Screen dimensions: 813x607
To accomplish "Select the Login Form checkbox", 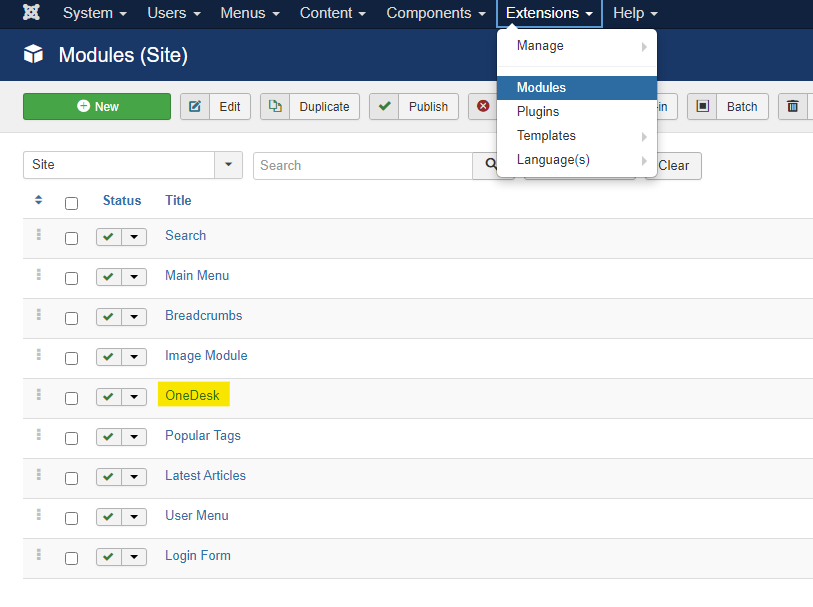I will pyautogui.click(x=71, y=558).
